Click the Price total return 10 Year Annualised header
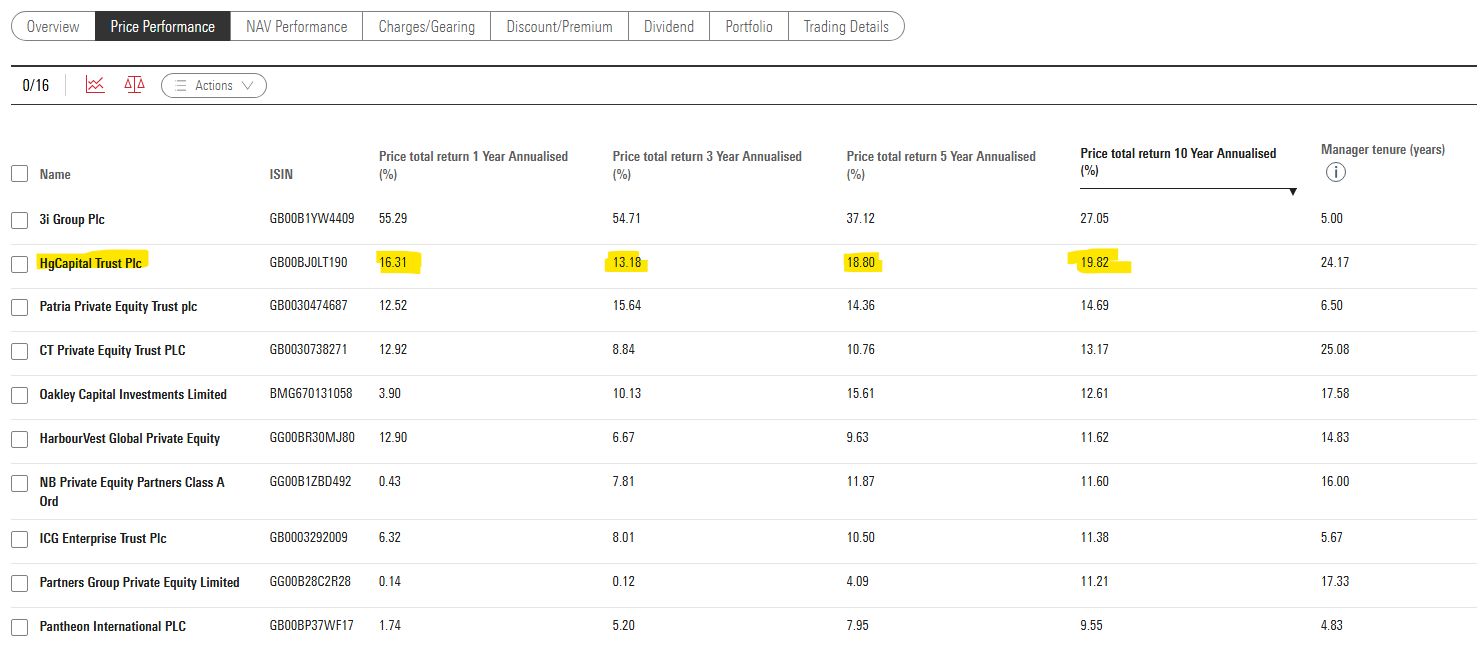This screenshot has width=1483, height=650. [x=1178, y=162]
